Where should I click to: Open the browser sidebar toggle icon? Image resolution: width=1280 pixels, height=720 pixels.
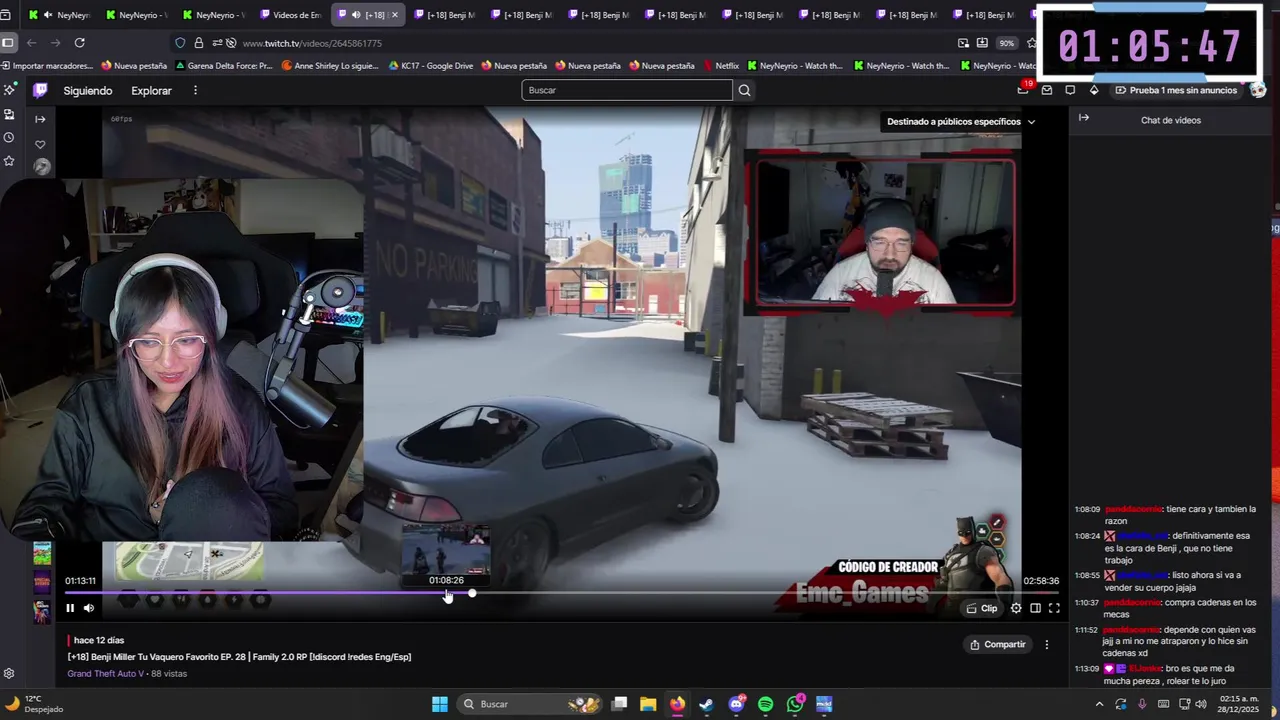coord(8,43)
